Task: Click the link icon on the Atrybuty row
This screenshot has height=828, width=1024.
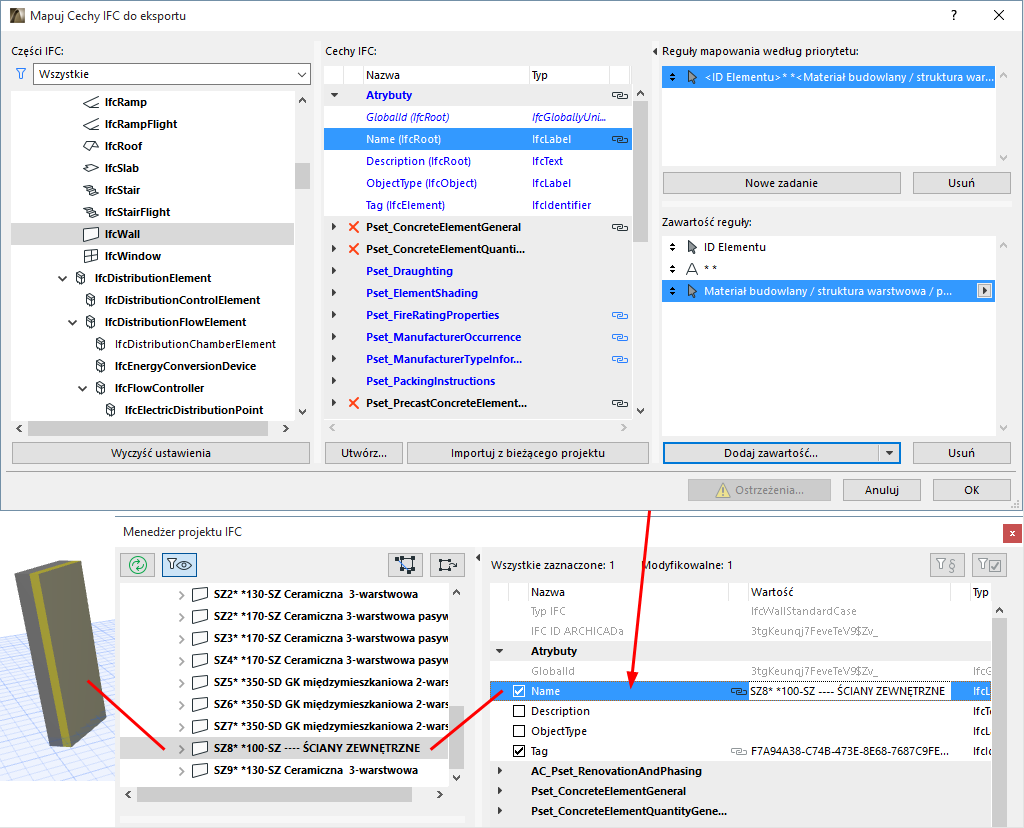Action: coord(619,95)
